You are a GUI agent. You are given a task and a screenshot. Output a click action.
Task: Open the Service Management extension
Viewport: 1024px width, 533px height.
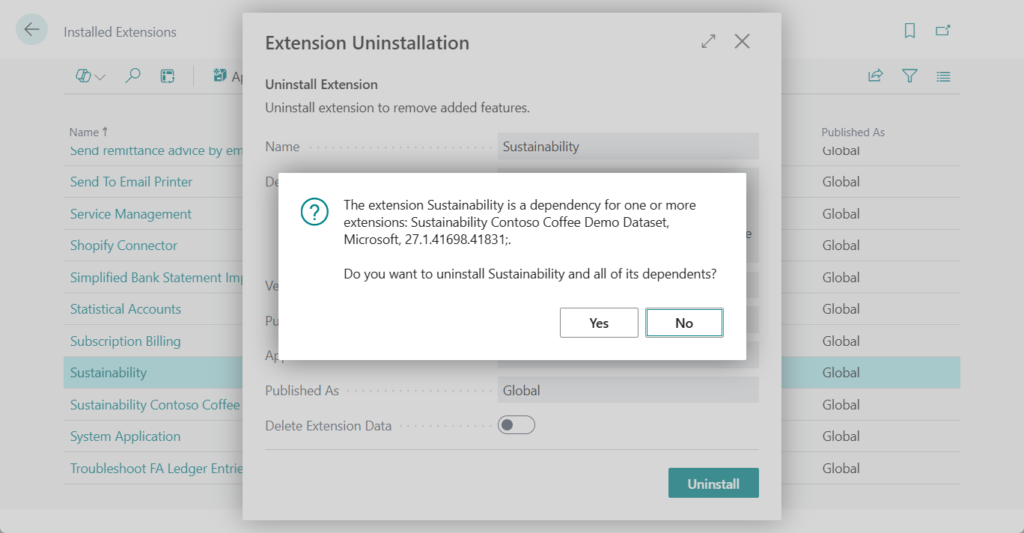[131, 214]
